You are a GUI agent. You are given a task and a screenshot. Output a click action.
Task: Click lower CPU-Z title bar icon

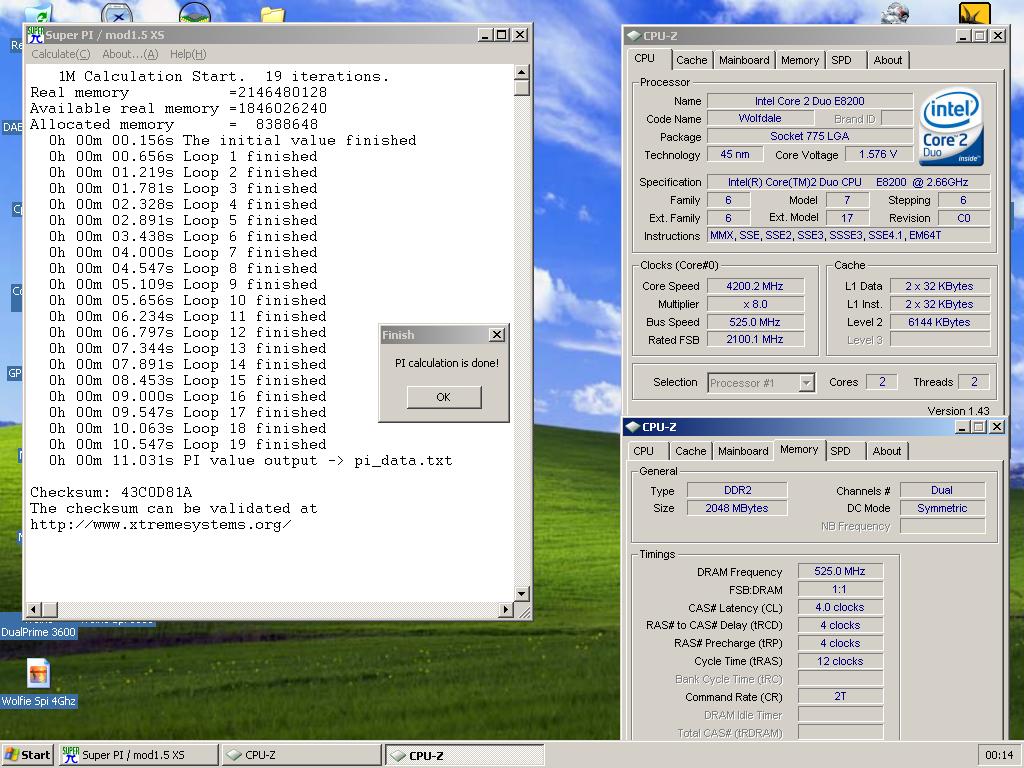(x=632, y=427)
